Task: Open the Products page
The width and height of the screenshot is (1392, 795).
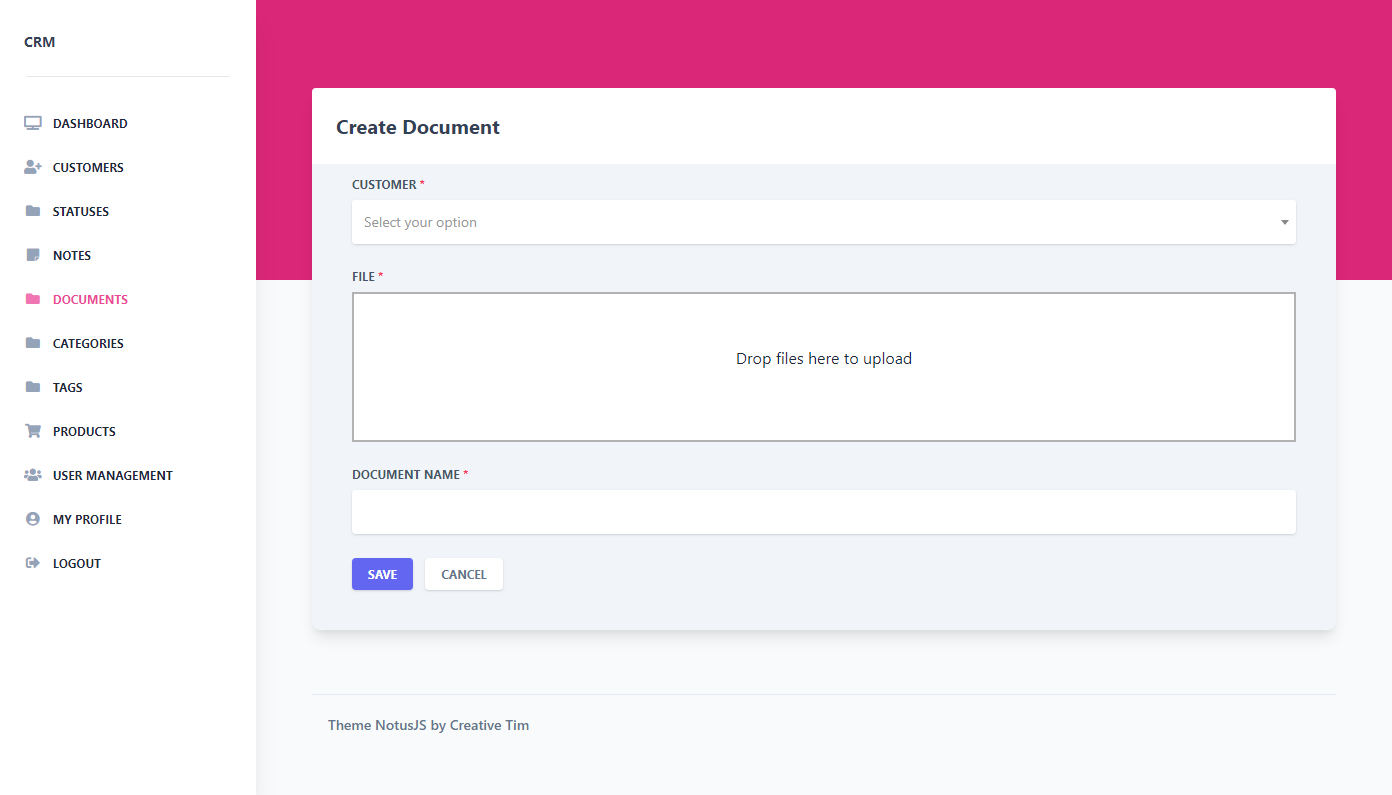Action: tap(84, 432)
